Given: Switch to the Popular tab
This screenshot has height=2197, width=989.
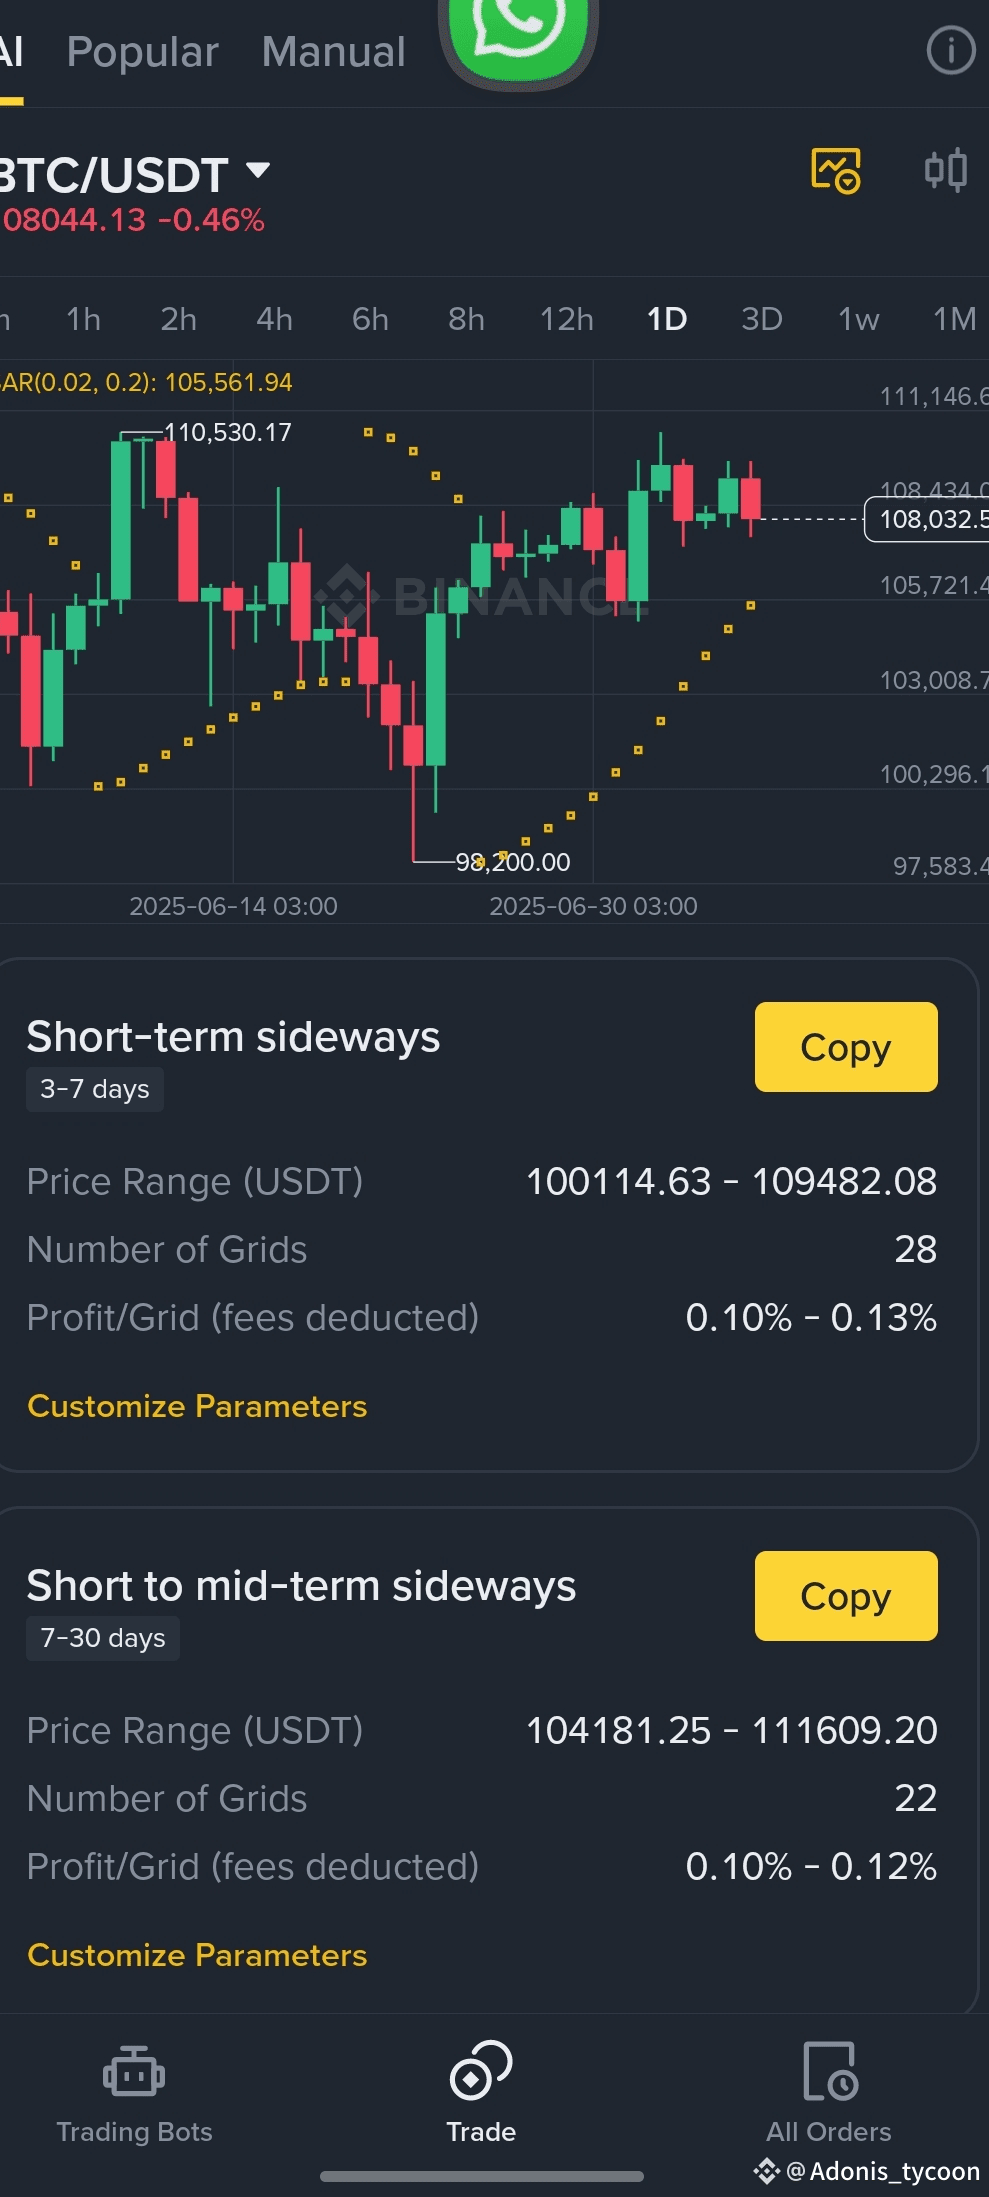Looking at the screenshot, I should click(142, 52).
